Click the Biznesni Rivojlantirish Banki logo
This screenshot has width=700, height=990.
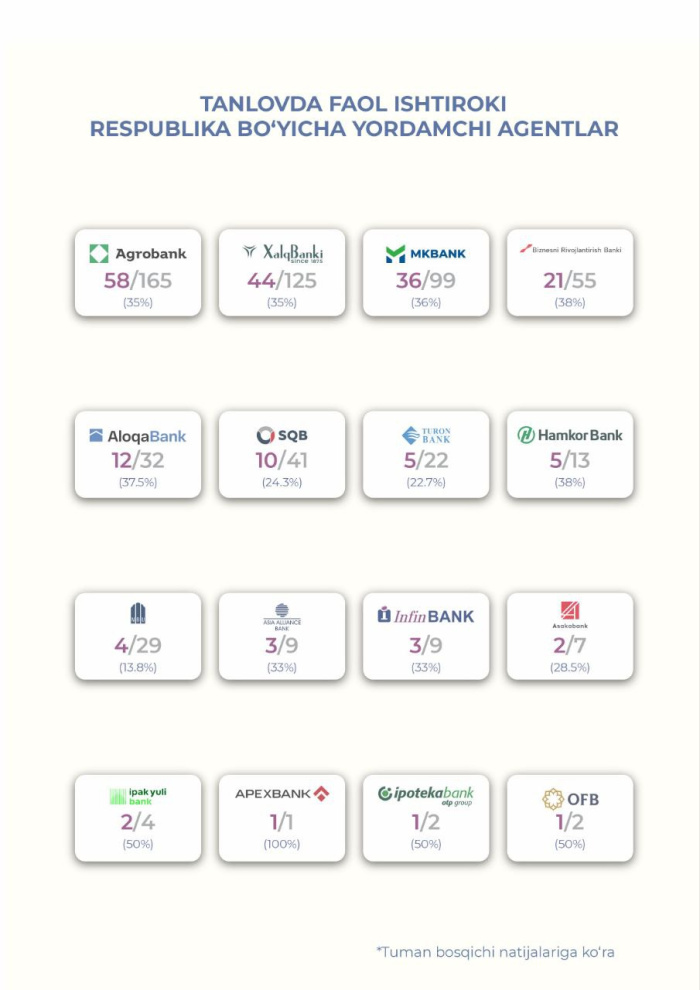[570, 249]
